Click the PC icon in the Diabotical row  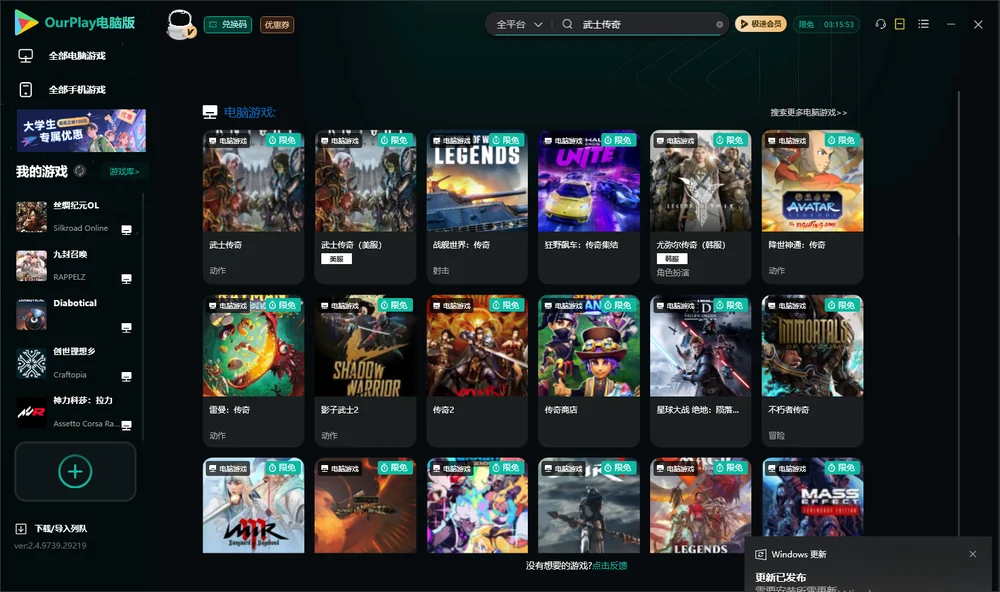pyautogui.click(x=126, y=328)
